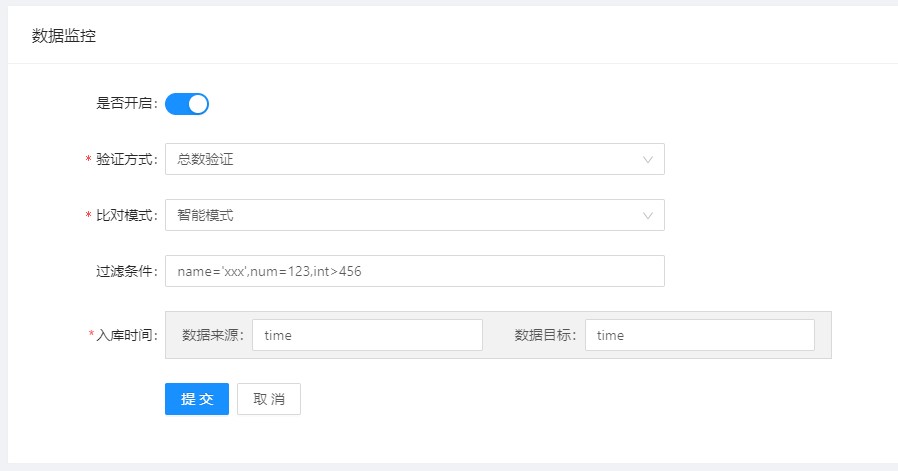Click the 验证方式 field label
This screenshot has height=471, width=898.
pos(126,159)
